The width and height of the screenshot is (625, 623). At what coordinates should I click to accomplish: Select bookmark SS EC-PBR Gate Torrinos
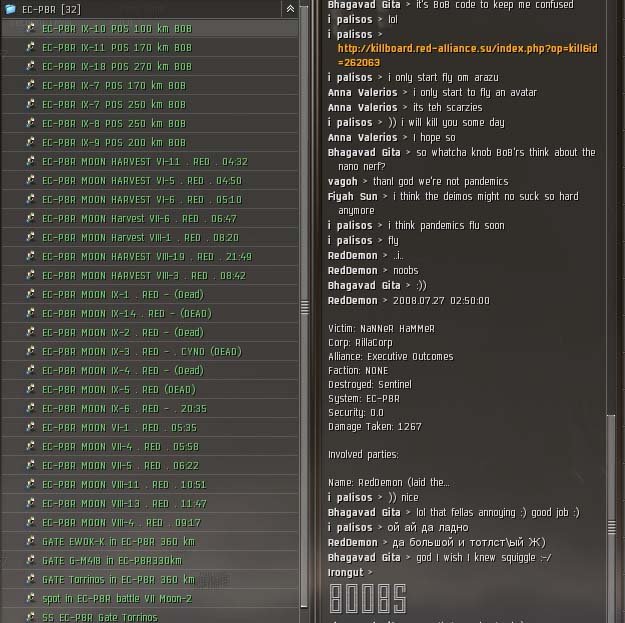pyautogui.click(x=150, y=617)
